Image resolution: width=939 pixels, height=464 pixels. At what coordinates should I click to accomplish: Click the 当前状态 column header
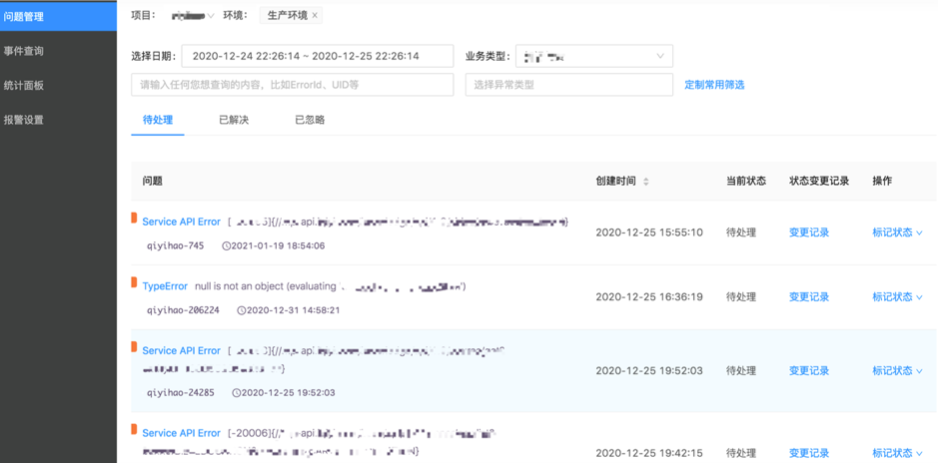click(746, 181)
